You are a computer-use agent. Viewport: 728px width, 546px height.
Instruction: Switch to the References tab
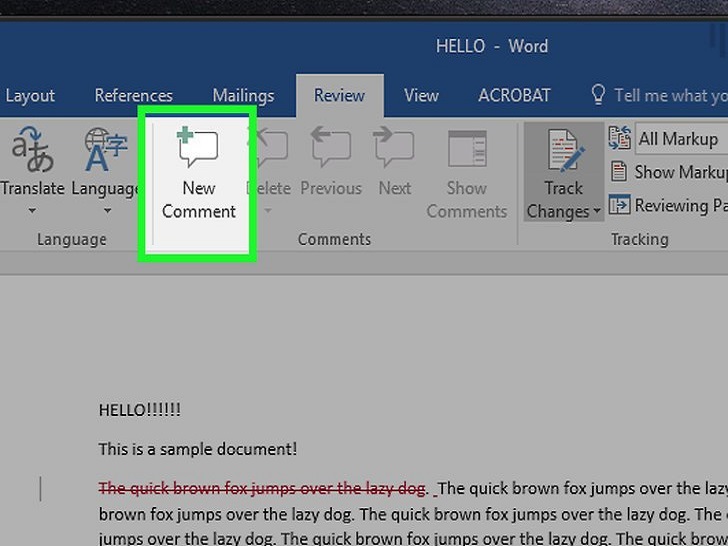[133, 95]
